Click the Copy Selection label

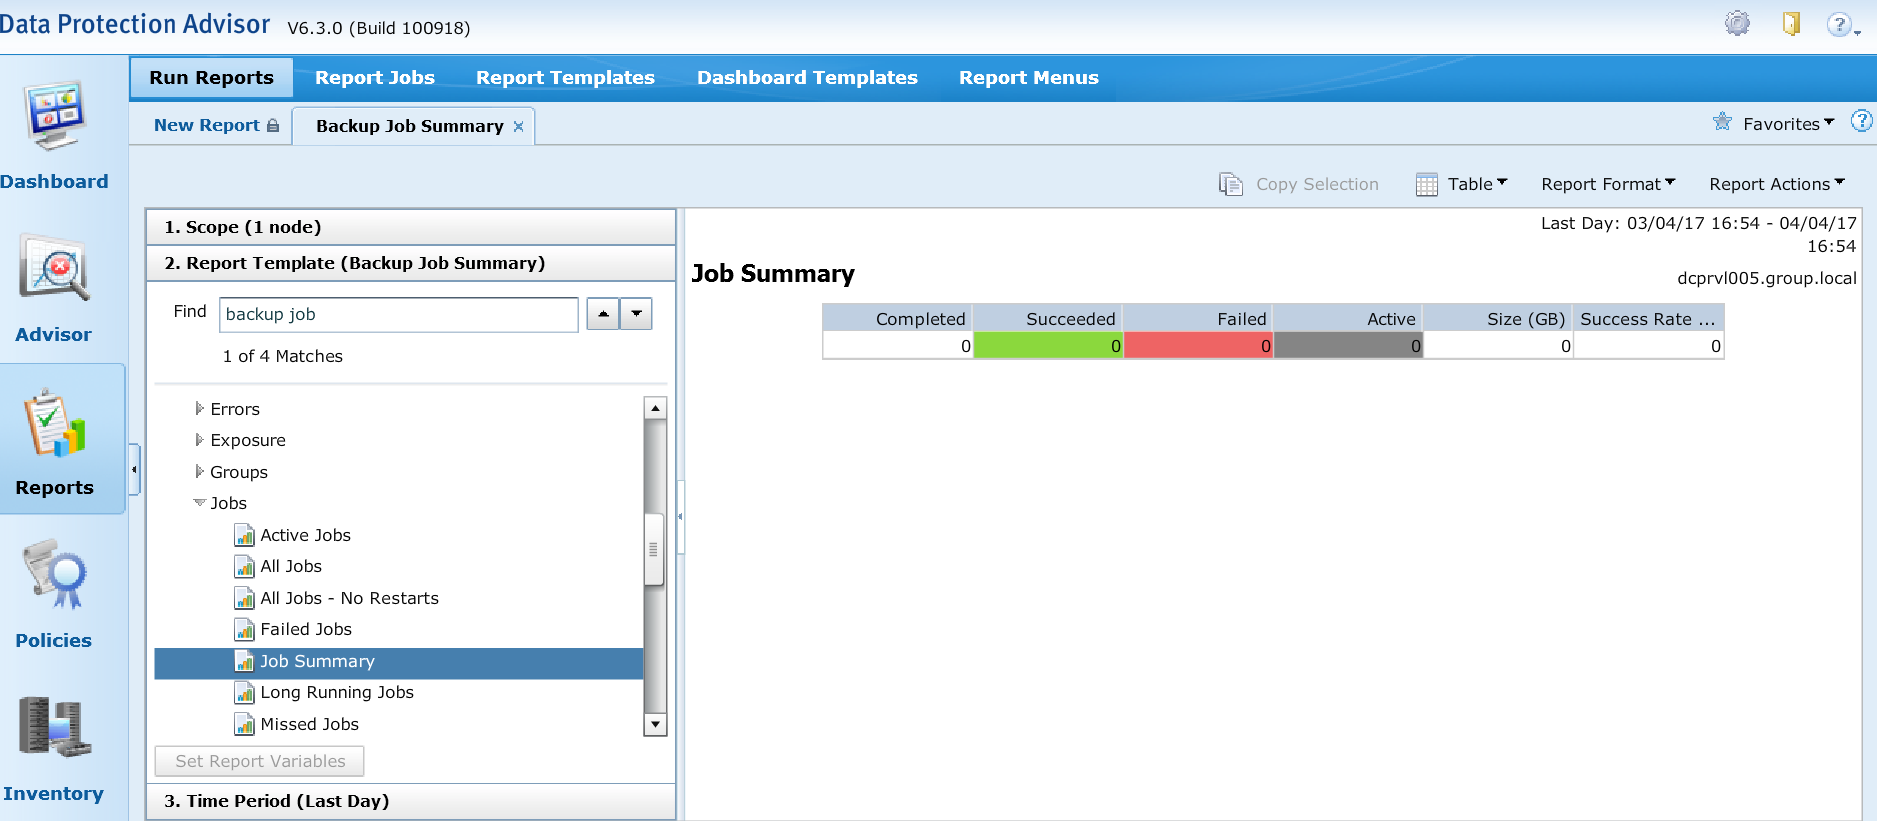[x=1317, y=184]
